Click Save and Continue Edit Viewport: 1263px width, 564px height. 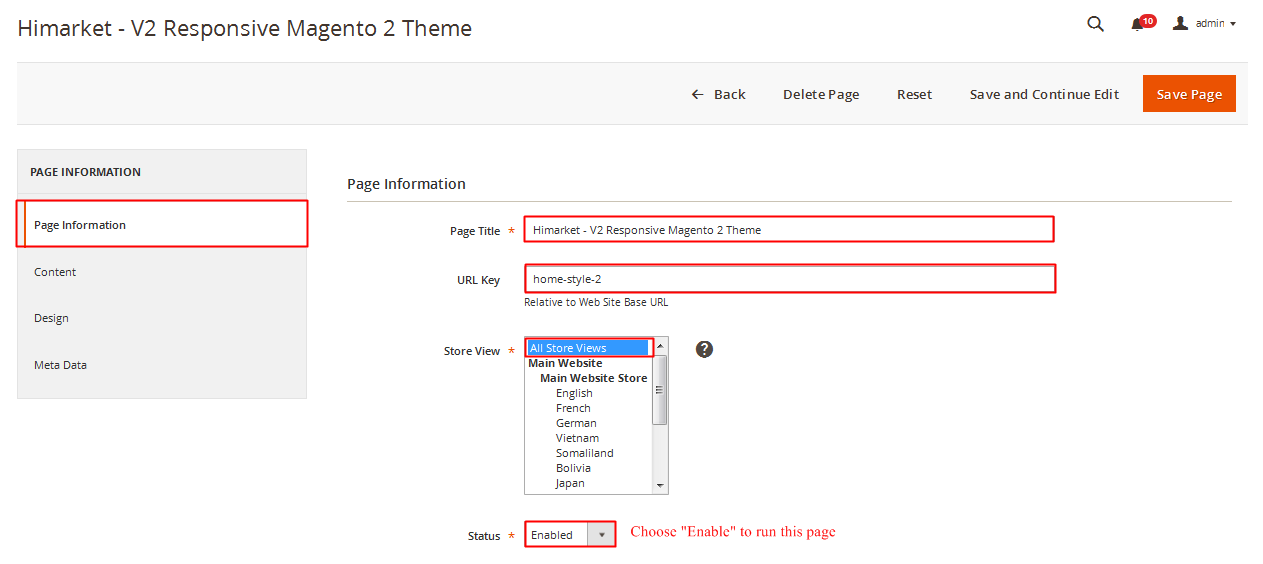[1044, 94]
